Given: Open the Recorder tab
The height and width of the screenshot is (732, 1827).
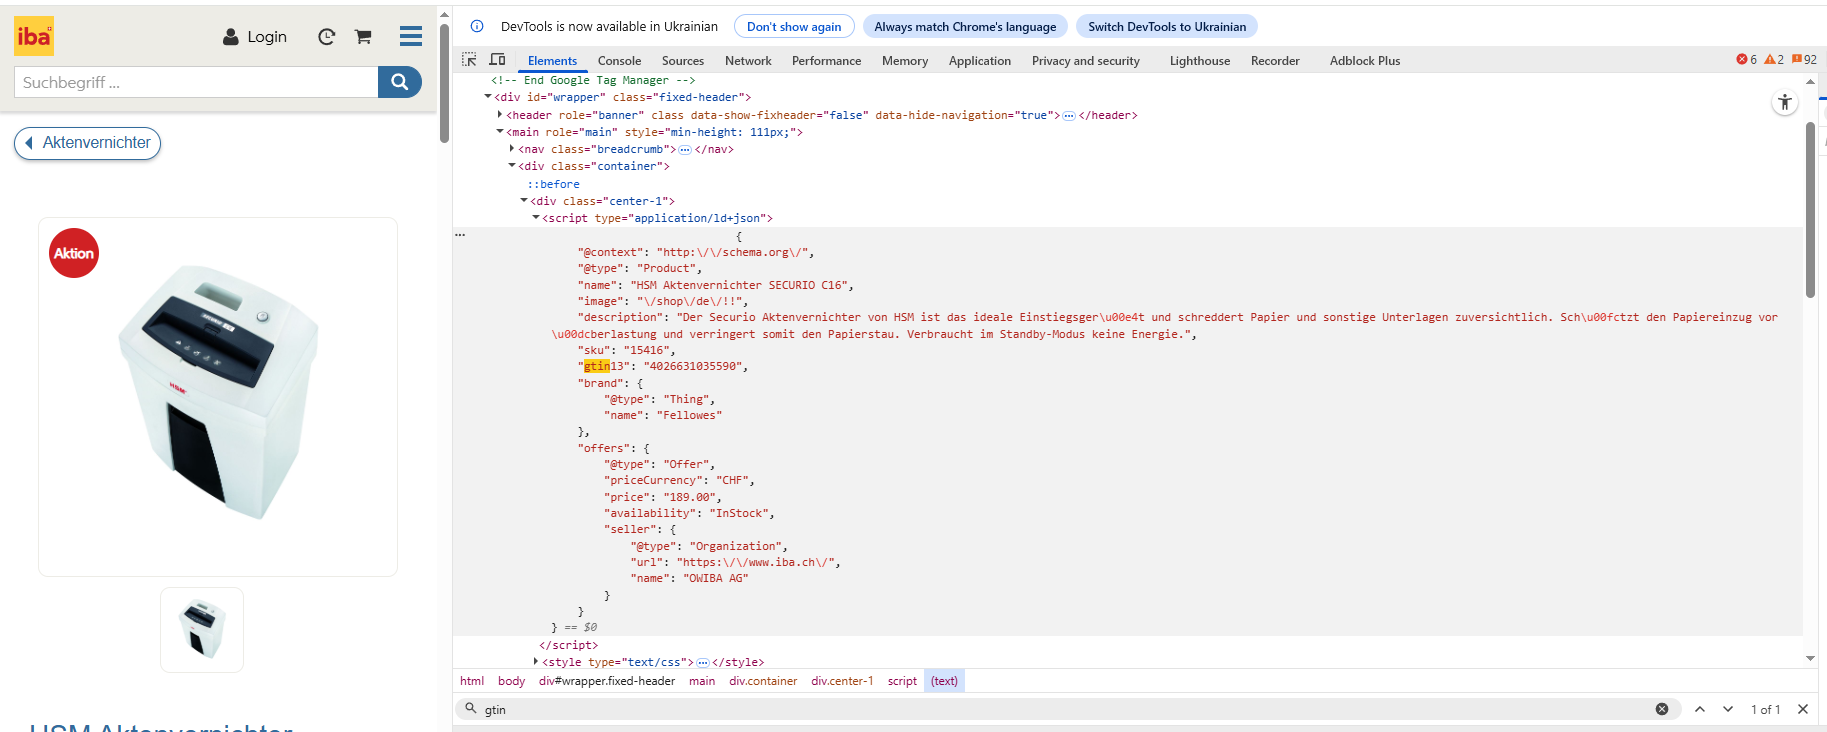Looking at the screenshot, I should [1275, 61].
